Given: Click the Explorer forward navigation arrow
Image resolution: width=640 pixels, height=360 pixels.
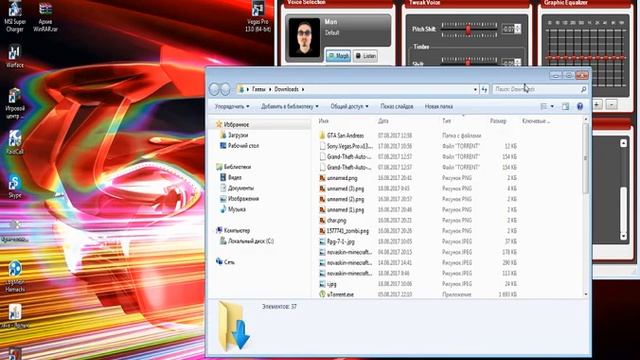Looking at the screenshot, I should pos(225,89).
